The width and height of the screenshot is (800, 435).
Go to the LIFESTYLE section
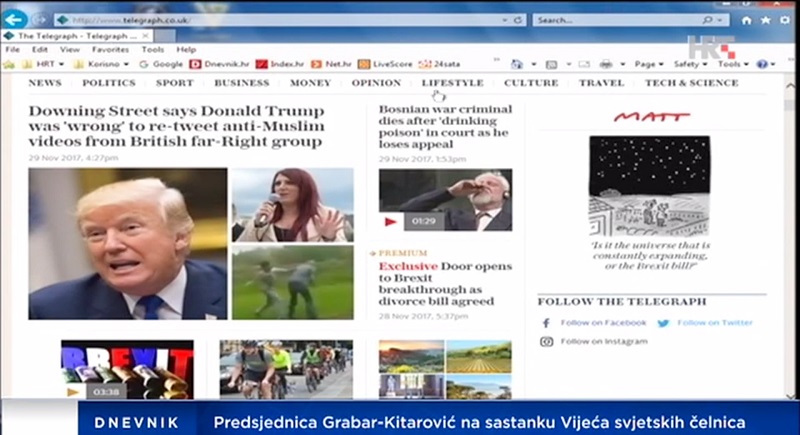[x=453, y=83]
